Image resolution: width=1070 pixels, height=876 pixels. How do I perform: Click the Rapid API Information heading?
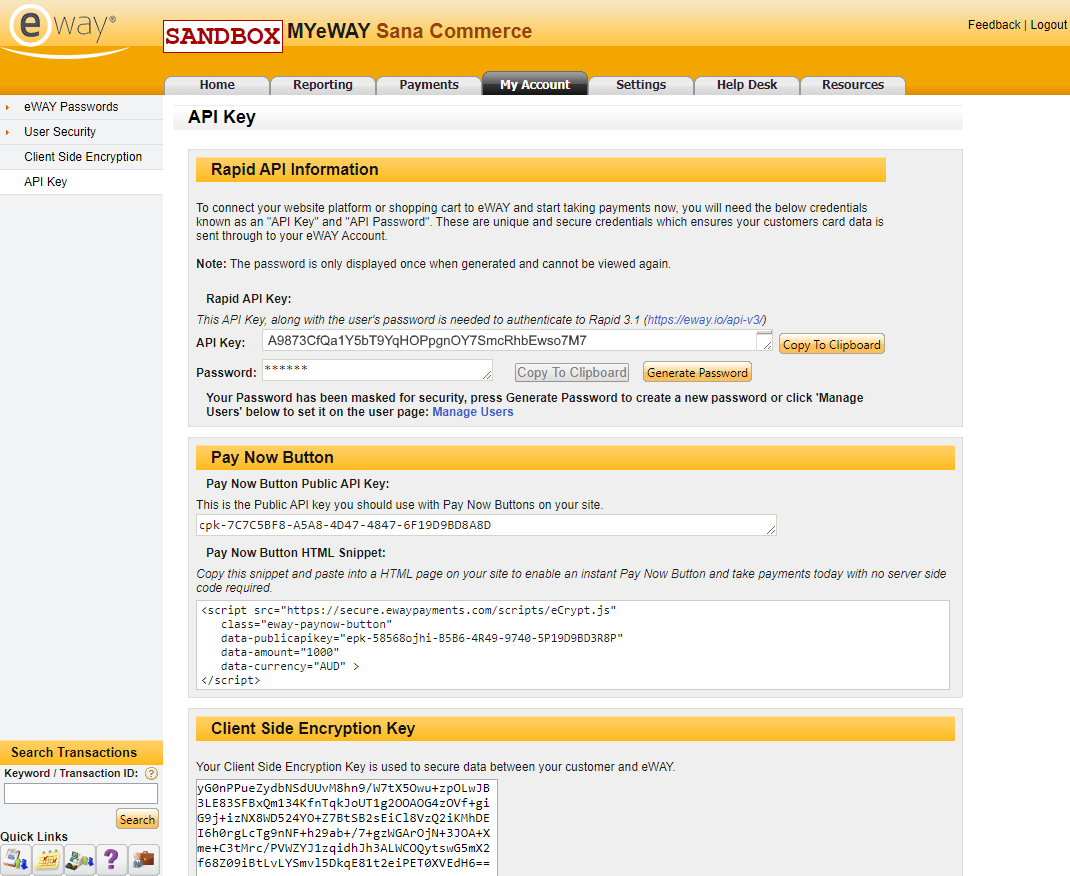294,169
